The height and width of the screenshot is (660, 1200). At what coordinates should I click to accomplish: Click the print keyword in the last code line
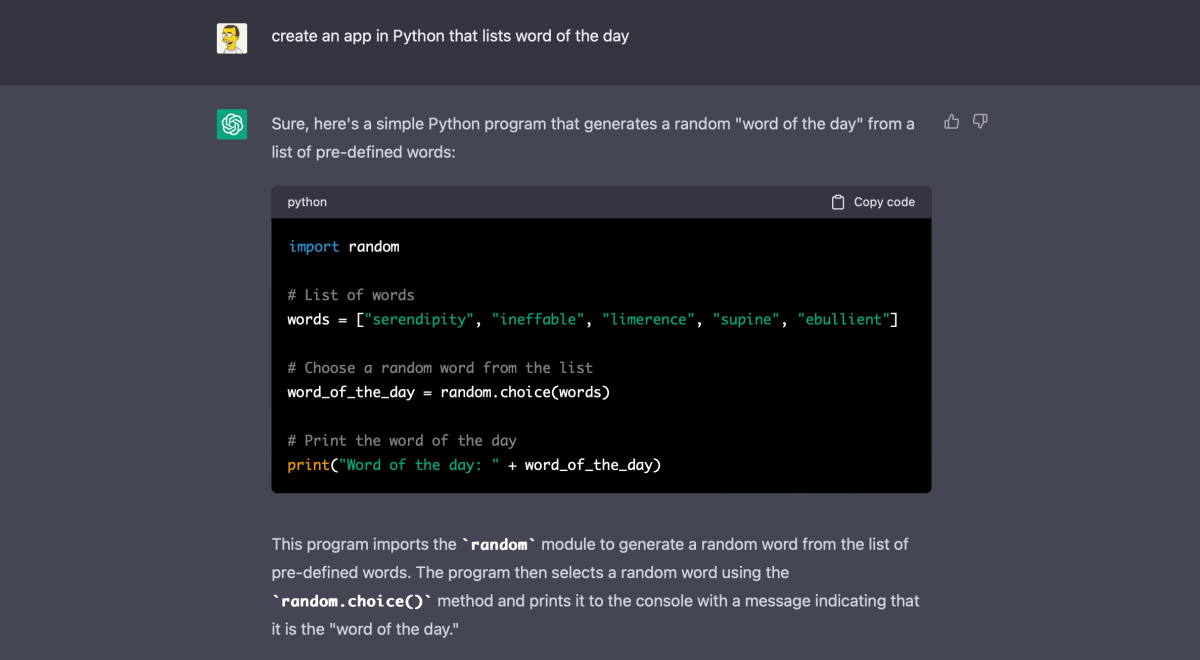point(308,465)
